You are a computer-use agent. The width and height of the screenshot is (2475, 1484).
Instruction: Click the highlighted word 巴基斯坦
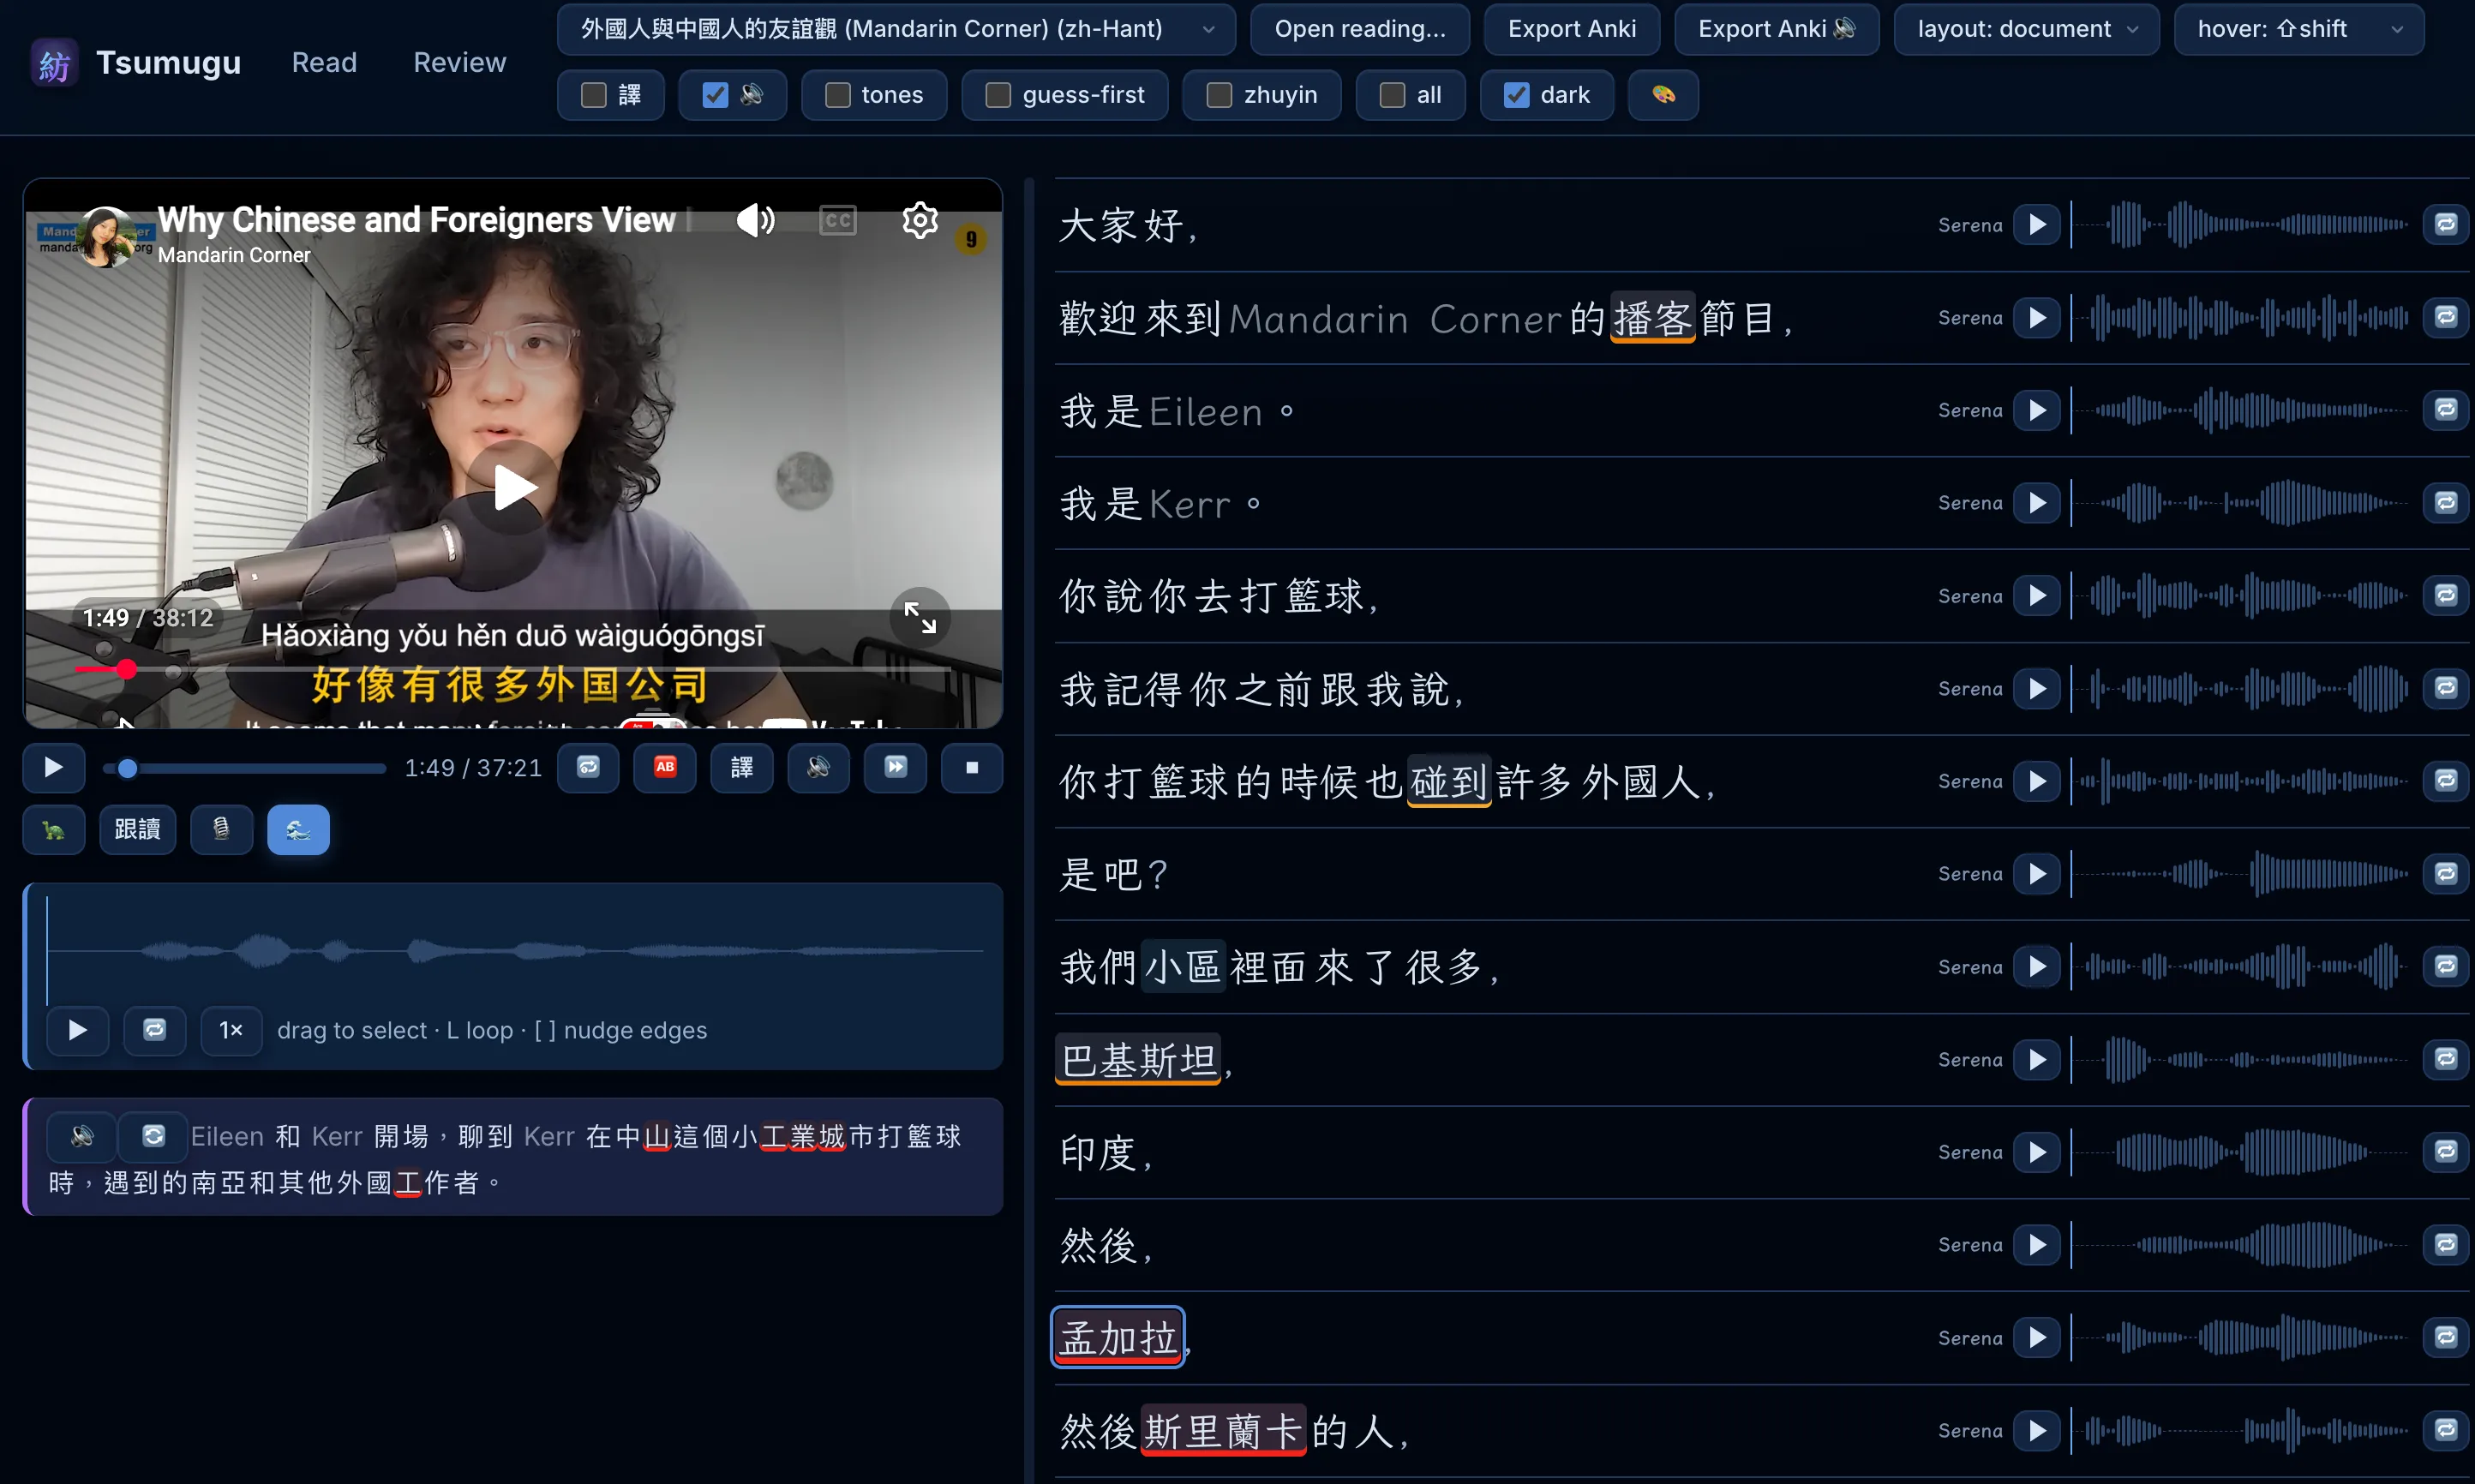pyautogui.click(x=1138, y=1060)
